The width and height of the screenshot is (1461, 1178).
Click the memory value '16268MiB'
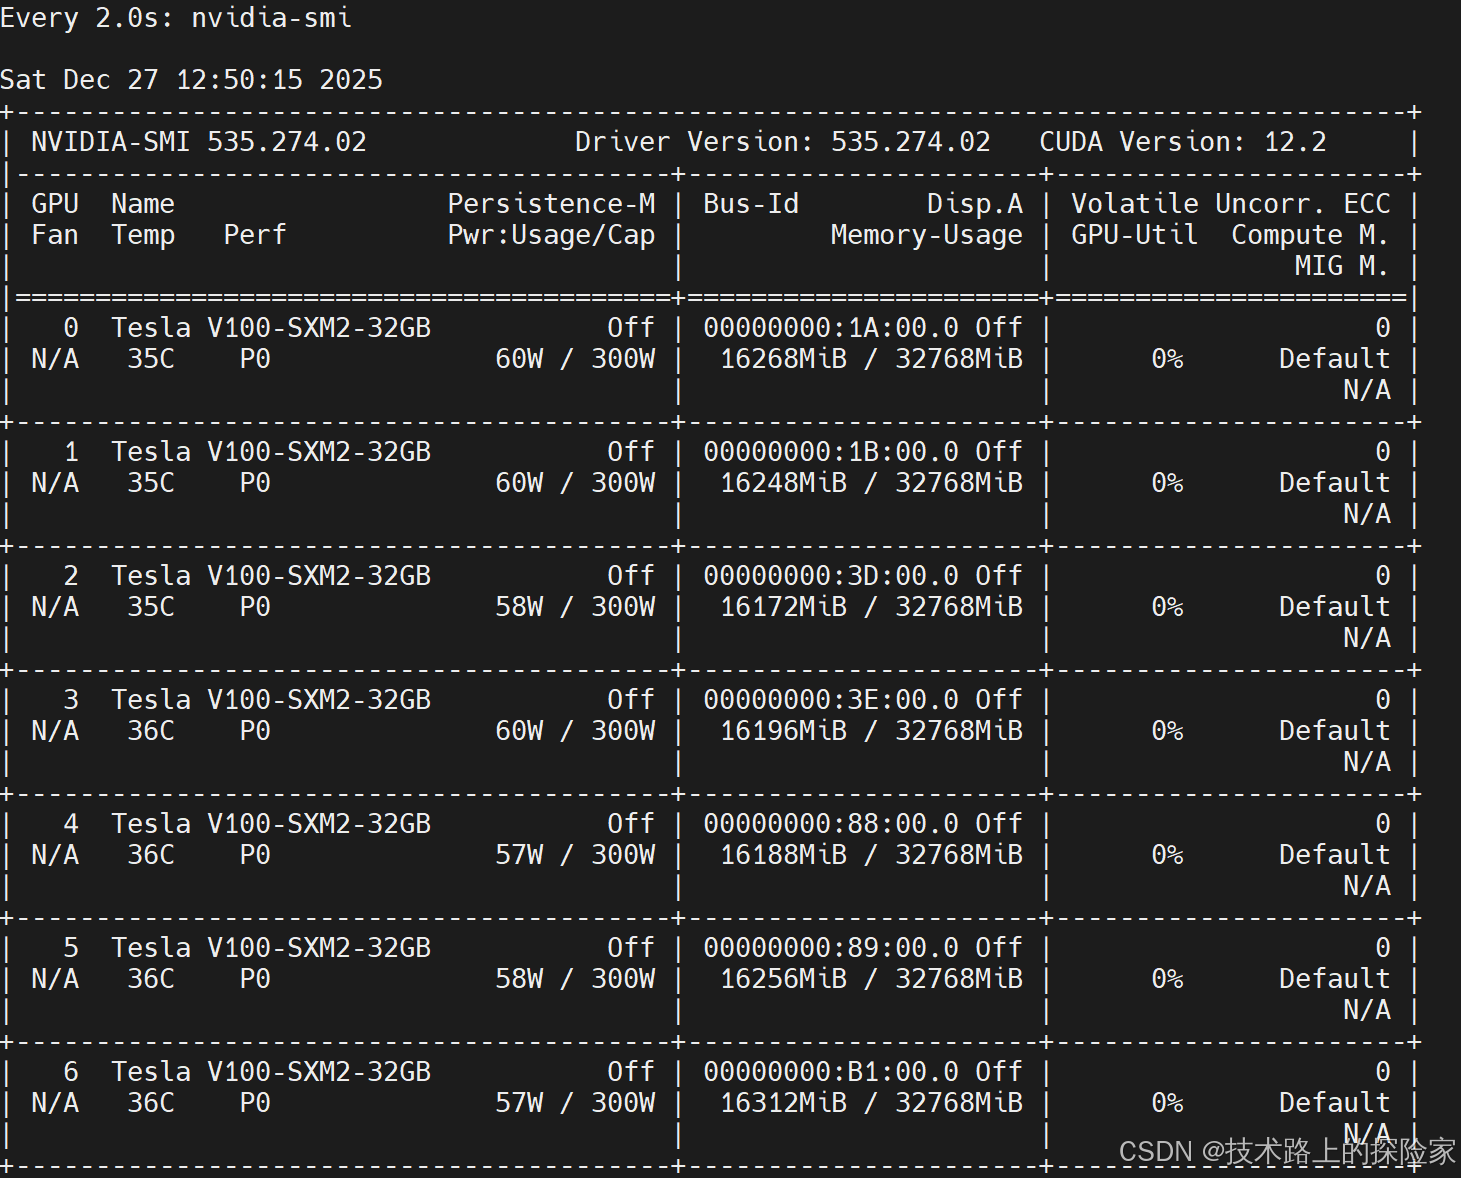pos(784,359)
